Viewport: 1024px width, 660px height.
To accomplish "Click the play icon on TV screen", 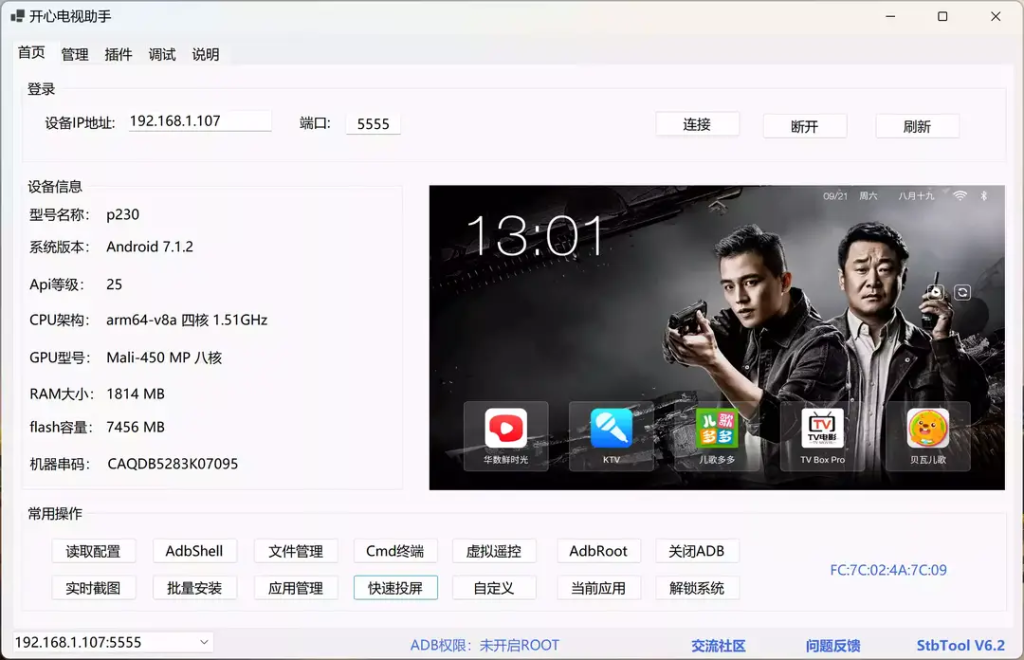I will click(935, 292).
